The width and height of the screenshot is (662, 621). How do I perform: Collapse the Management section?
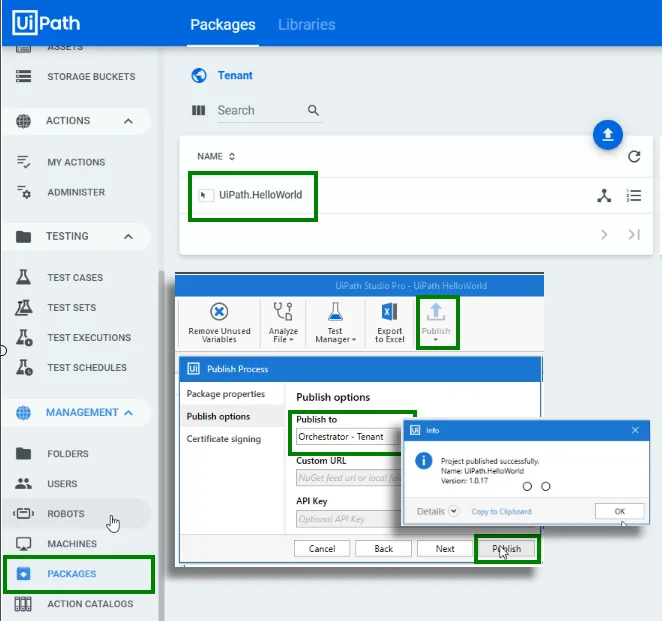click(128, 412)
